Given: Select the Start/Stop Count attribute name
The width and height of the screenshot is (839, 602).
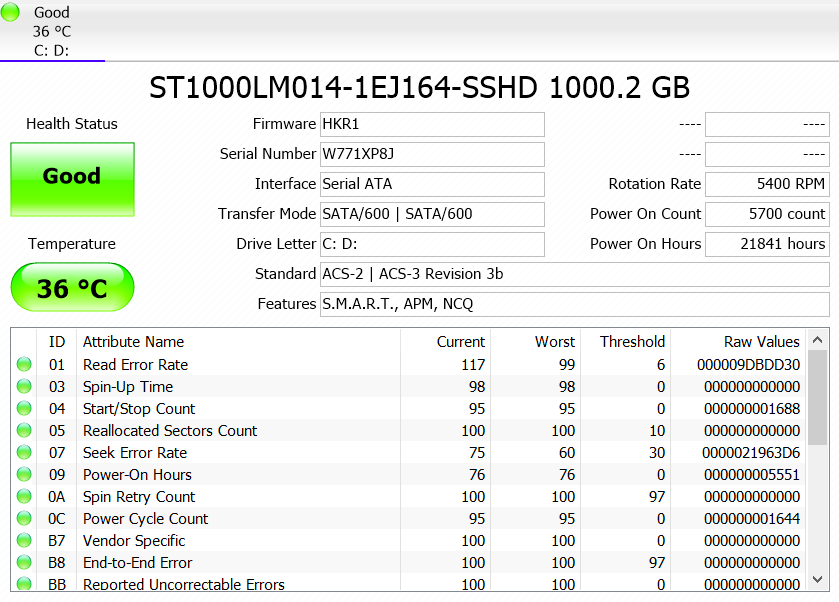Looking at the screenshot, I should point(139,409).
